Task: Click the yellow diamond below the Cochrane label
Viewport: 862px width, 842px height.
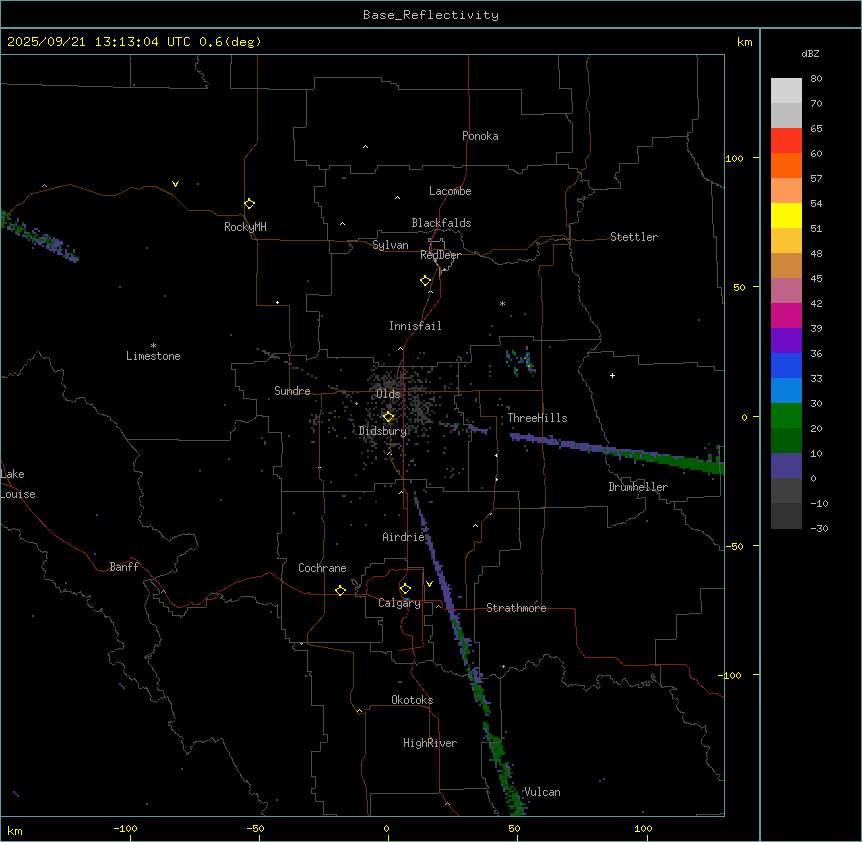Action: tap(340, 591)
